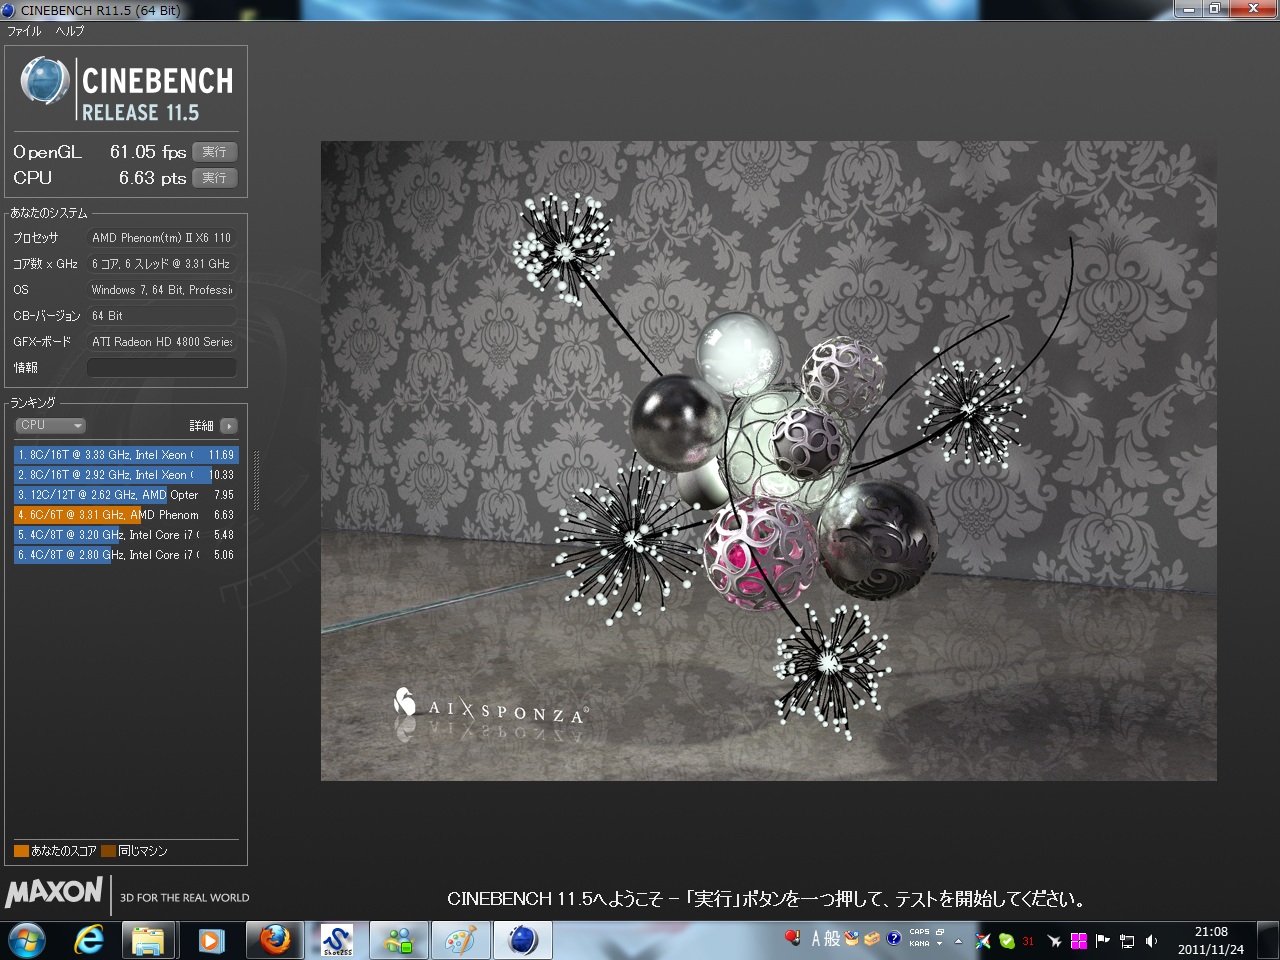Click the プロセッサ value AMD Phenom II X6 field

[x=162, y=238]
